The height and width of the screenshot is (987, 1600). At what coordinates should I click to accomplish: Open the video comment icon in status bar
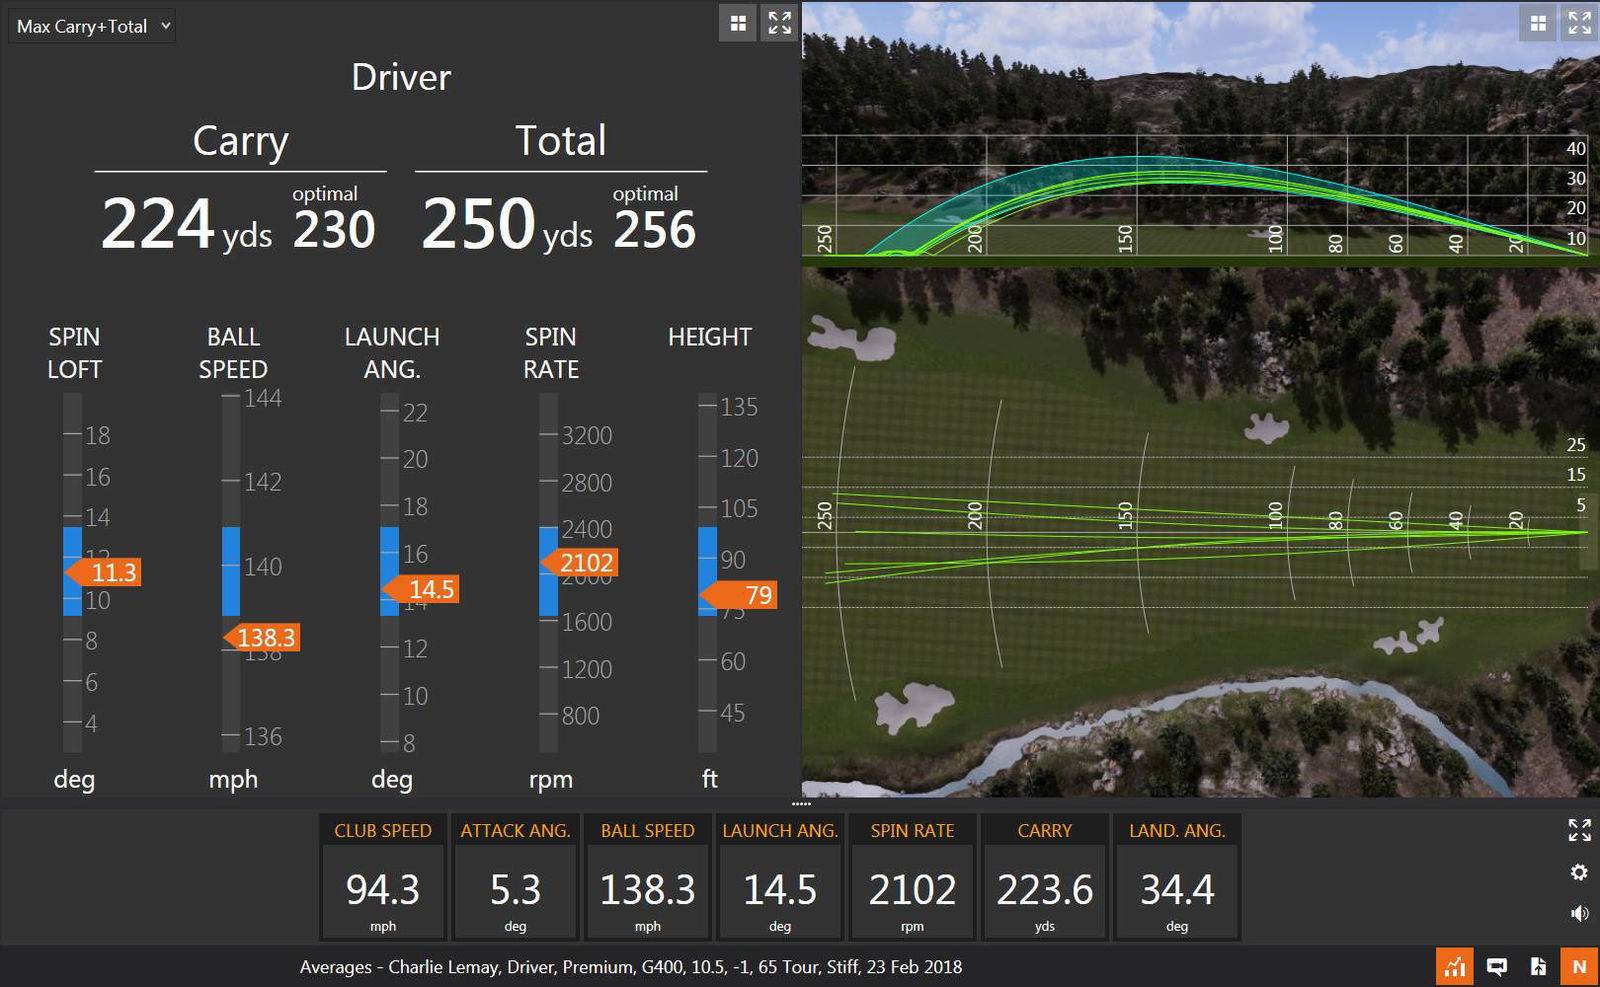pyautogui.click(x=1497, y=967)
